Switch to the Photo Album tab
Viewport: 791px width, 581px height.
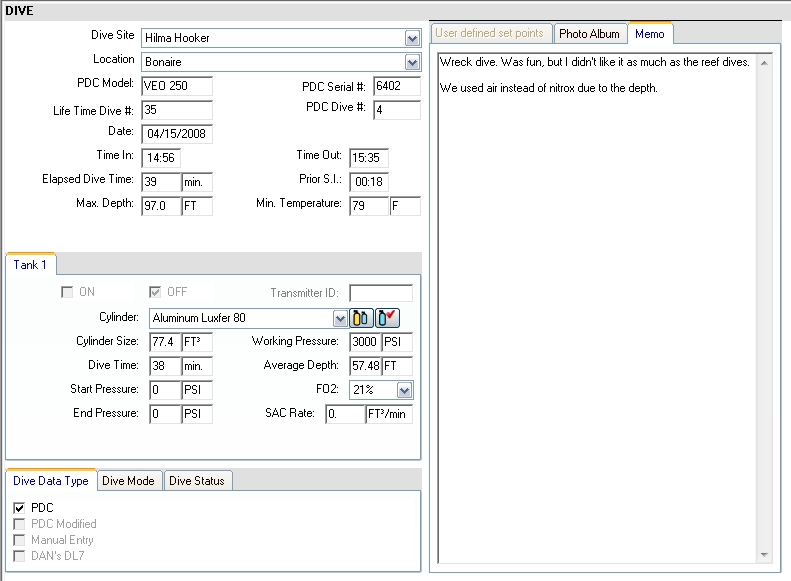click(589, 33)
